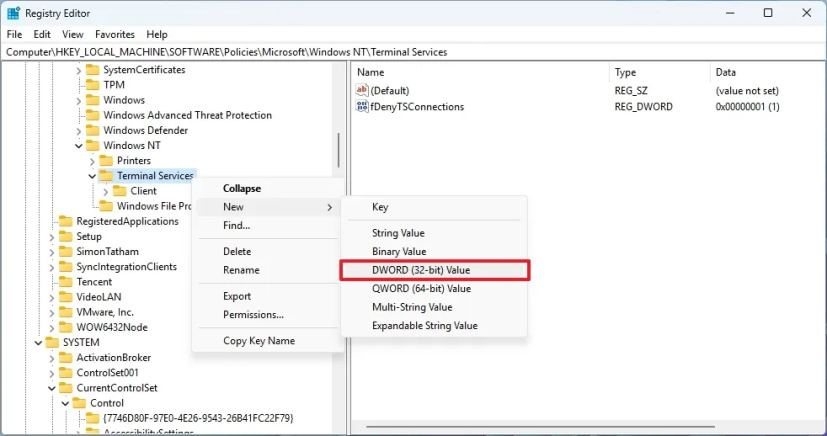Click the Registry Editor app icon in title bar
The height and width of the screenshot is (436, 827).
[x=13, y=13]
